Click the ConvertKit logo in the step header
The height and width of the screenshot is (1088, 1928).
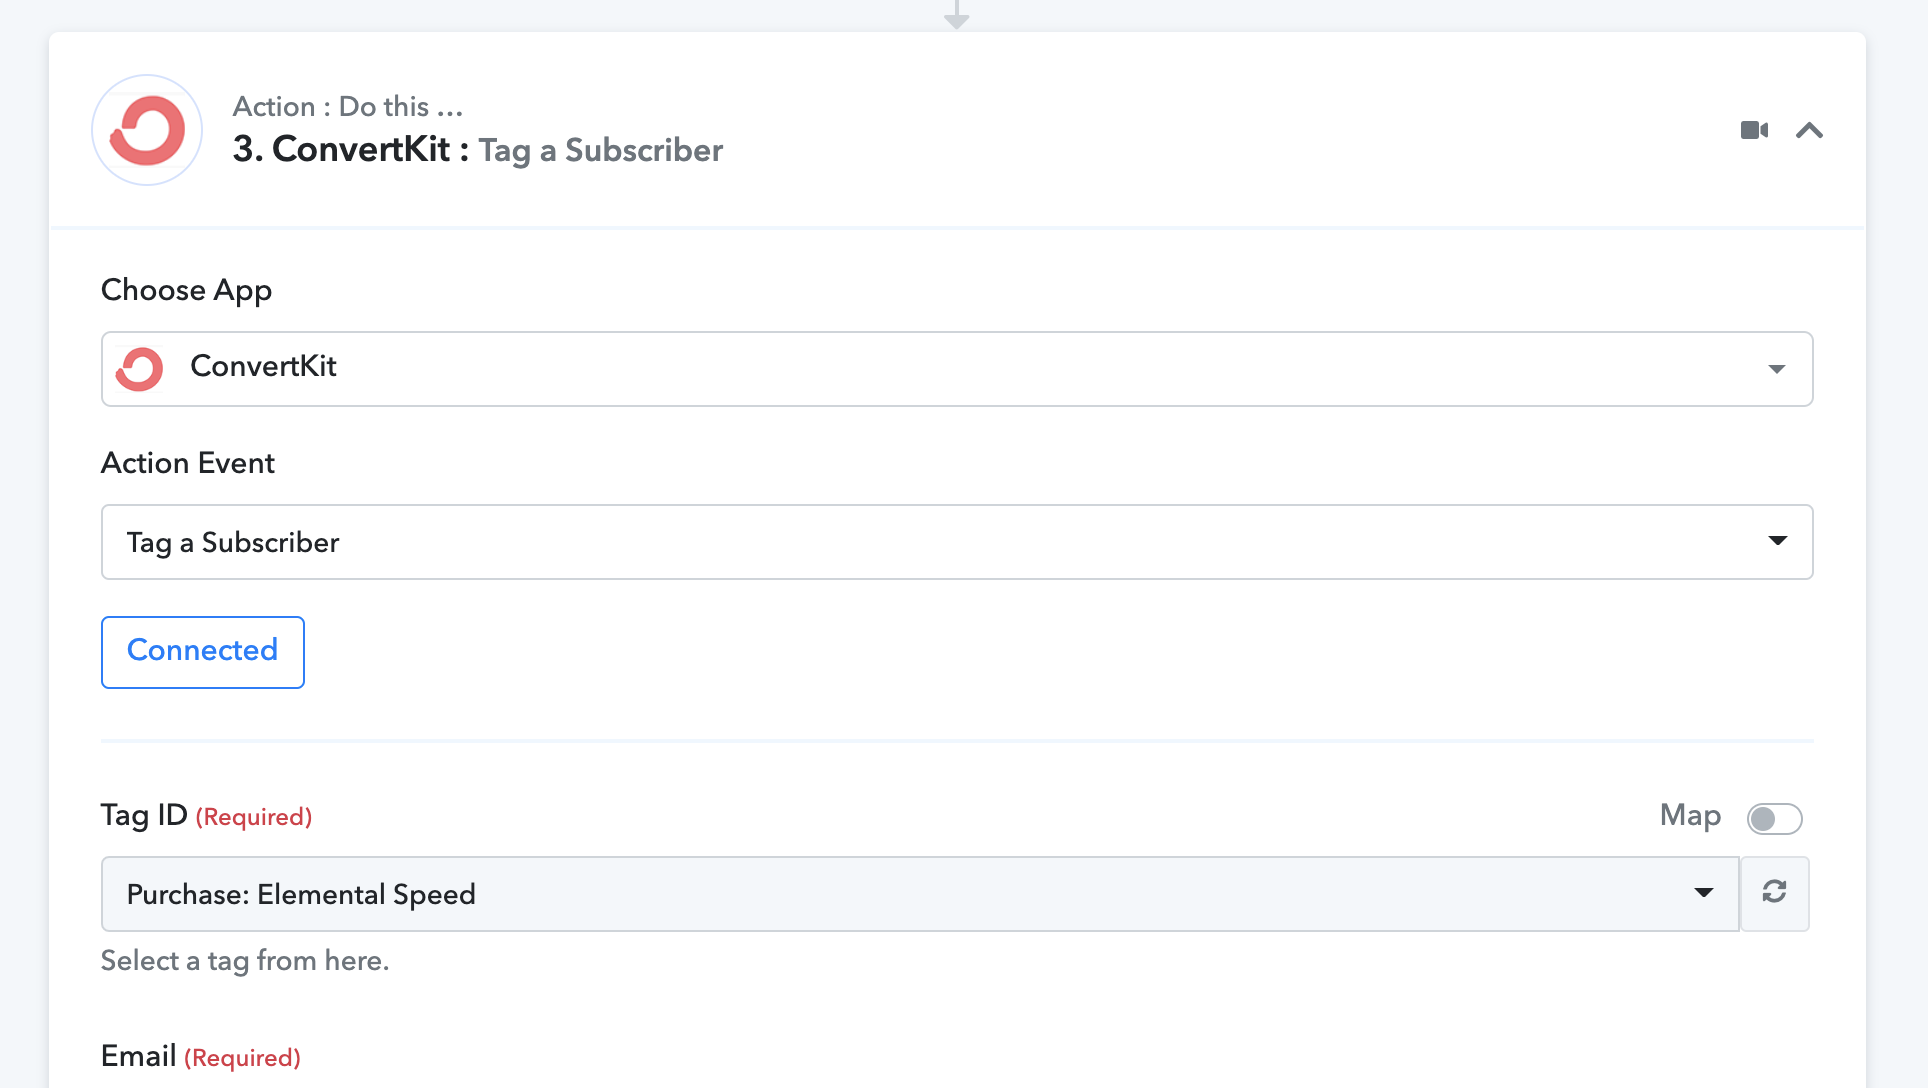tap(147, 130)
